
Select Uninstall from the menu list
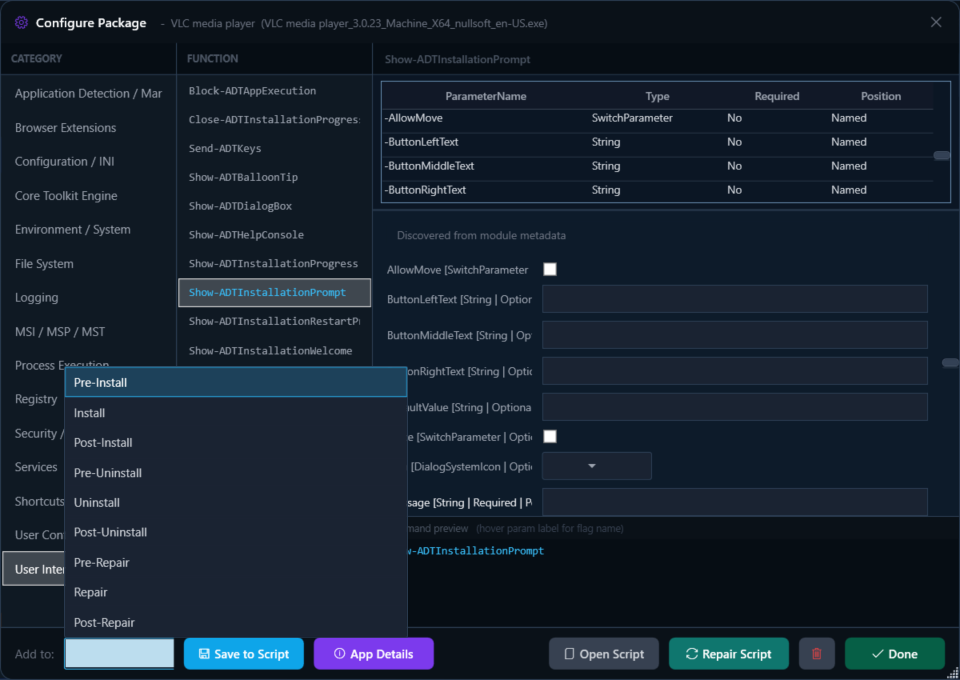click(97, 502)
